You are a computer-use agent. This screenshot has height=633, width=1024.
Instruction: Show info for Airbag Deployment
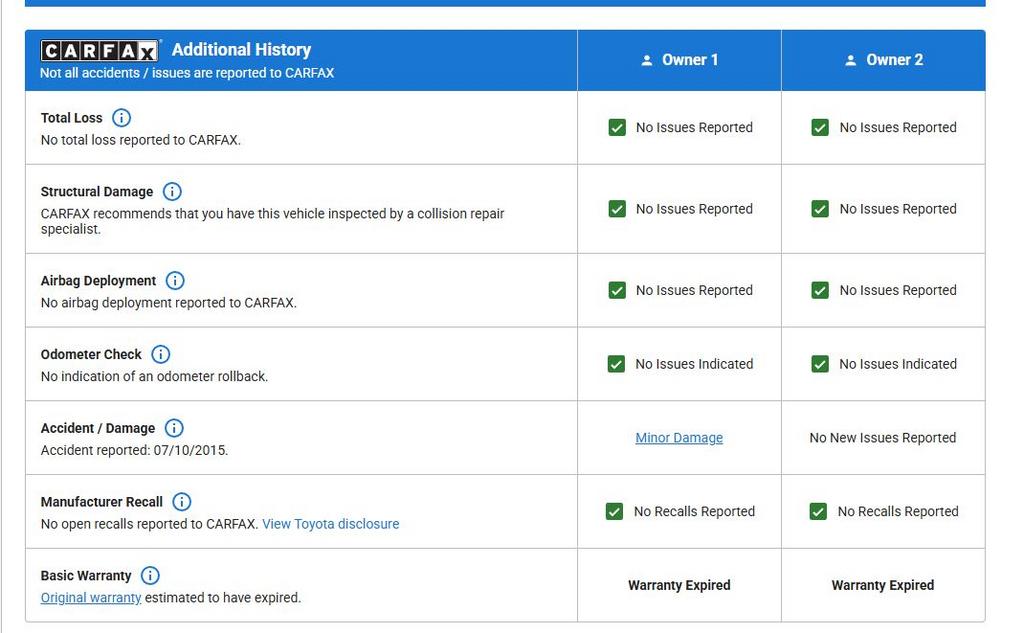pos(174,280)
